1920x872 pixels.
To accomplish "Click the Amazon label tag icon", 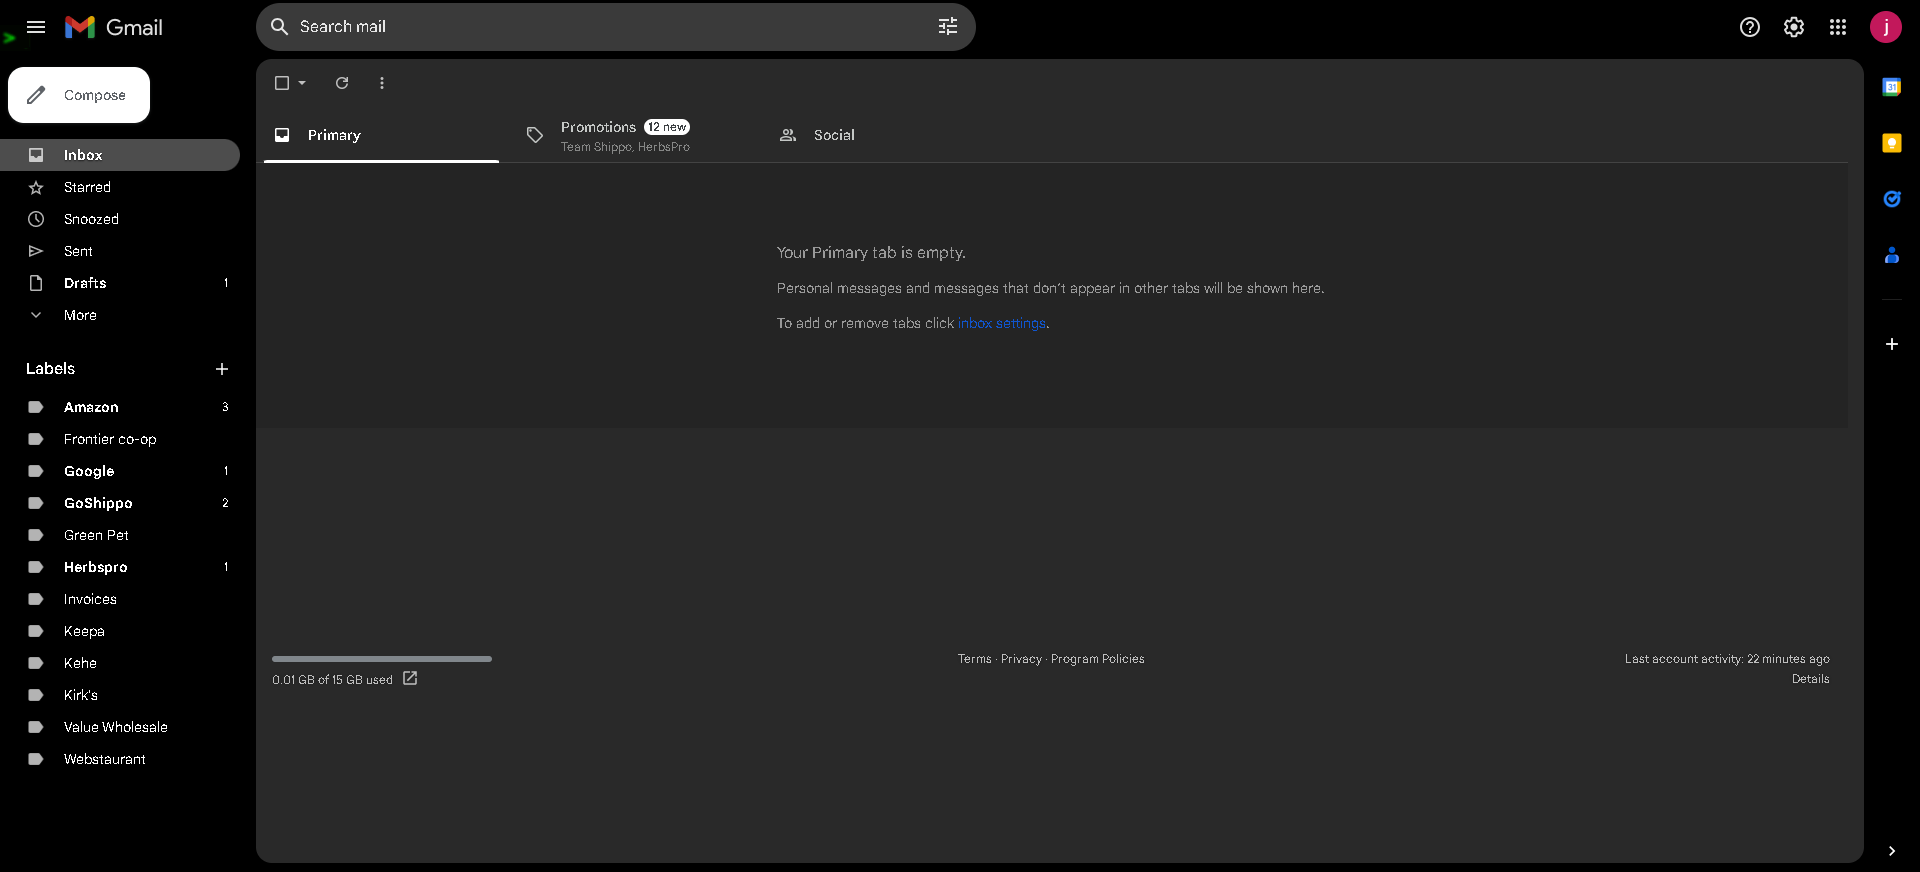I will click(x=36, y=407).
